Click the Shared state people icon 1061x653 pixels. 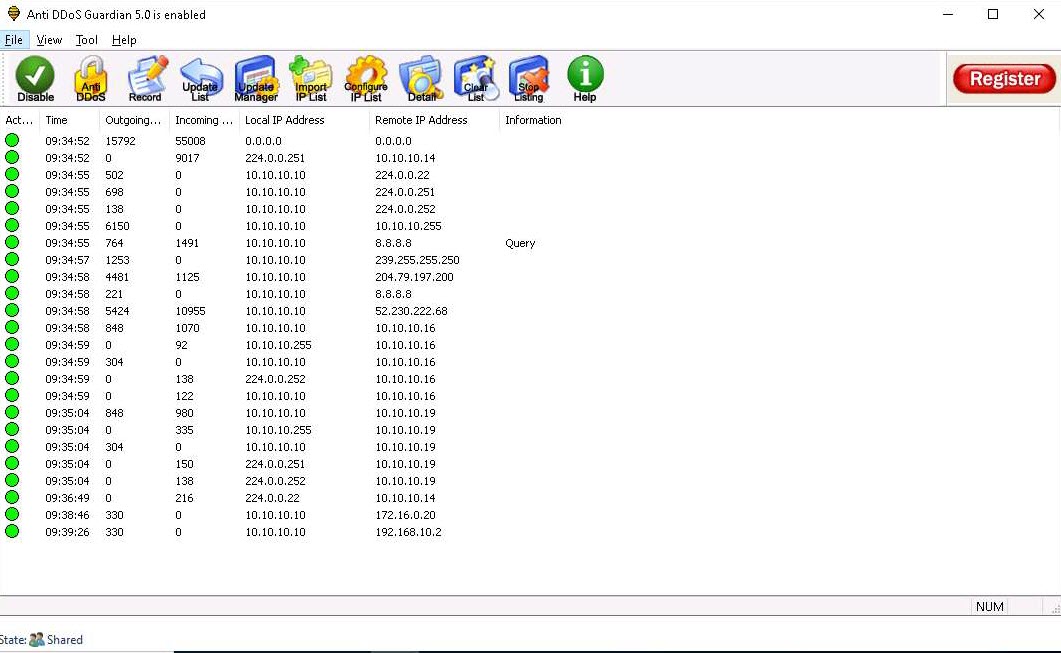click(37, 639)
